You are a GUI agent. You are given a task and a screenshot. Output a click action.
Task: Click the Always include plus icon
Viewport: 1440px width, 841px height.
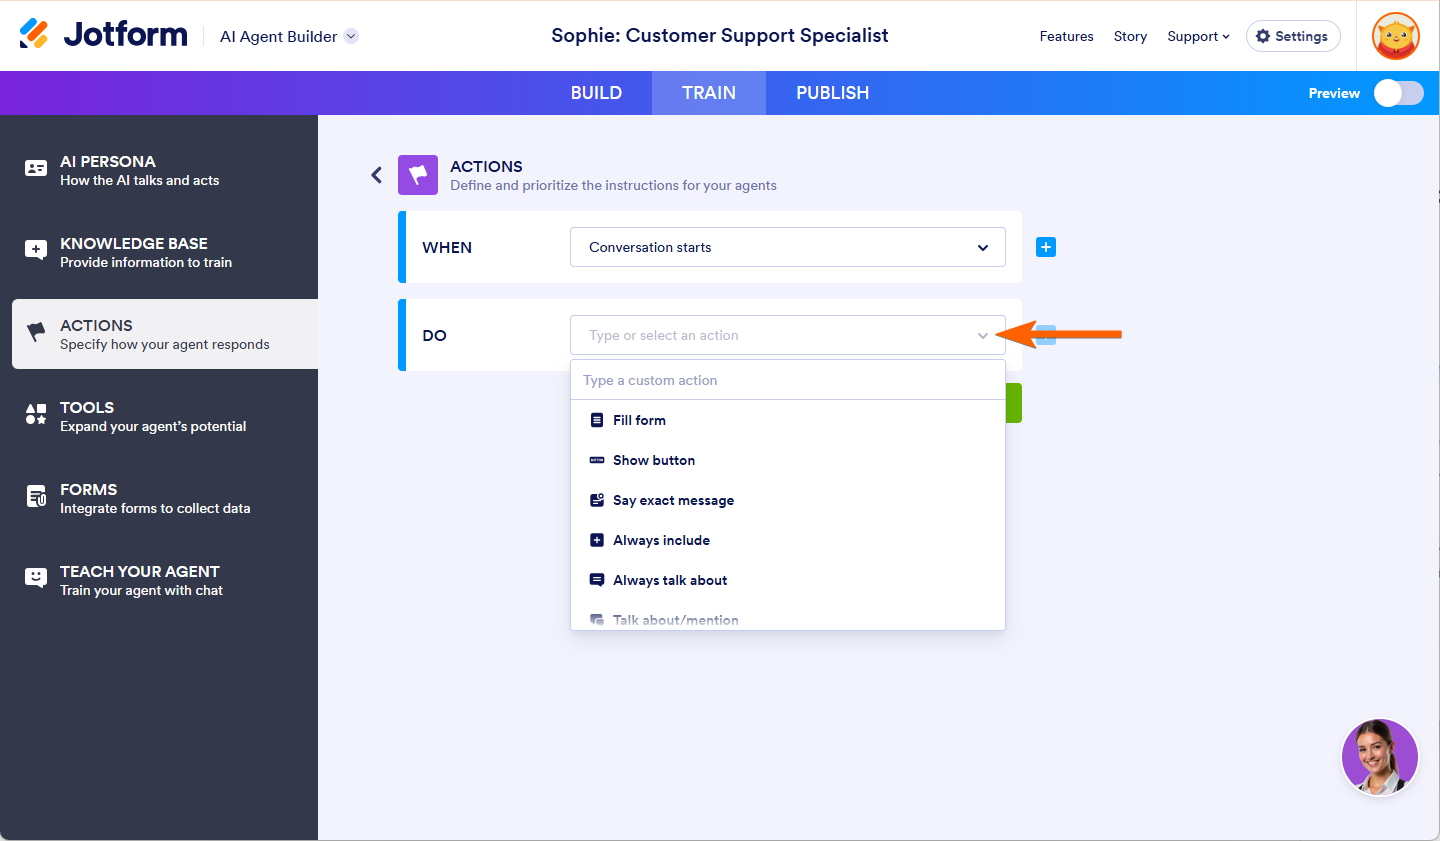coord(597,540)
